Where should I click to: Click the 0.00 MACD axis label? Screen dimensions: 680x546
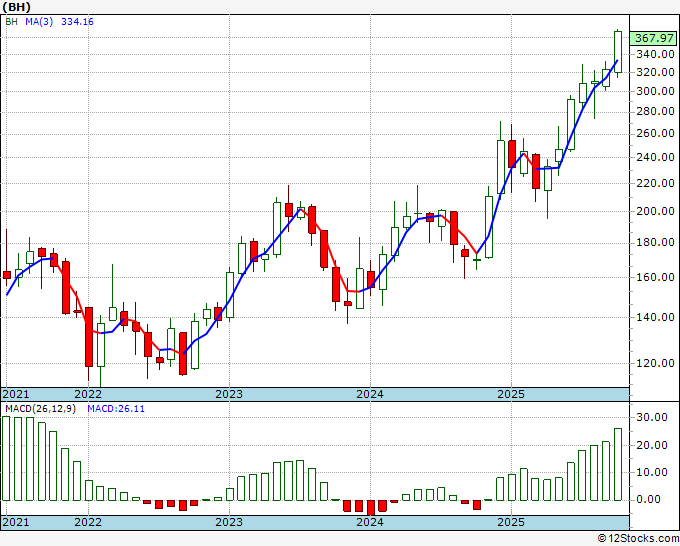pyautogui.click(x=648, y=500)
